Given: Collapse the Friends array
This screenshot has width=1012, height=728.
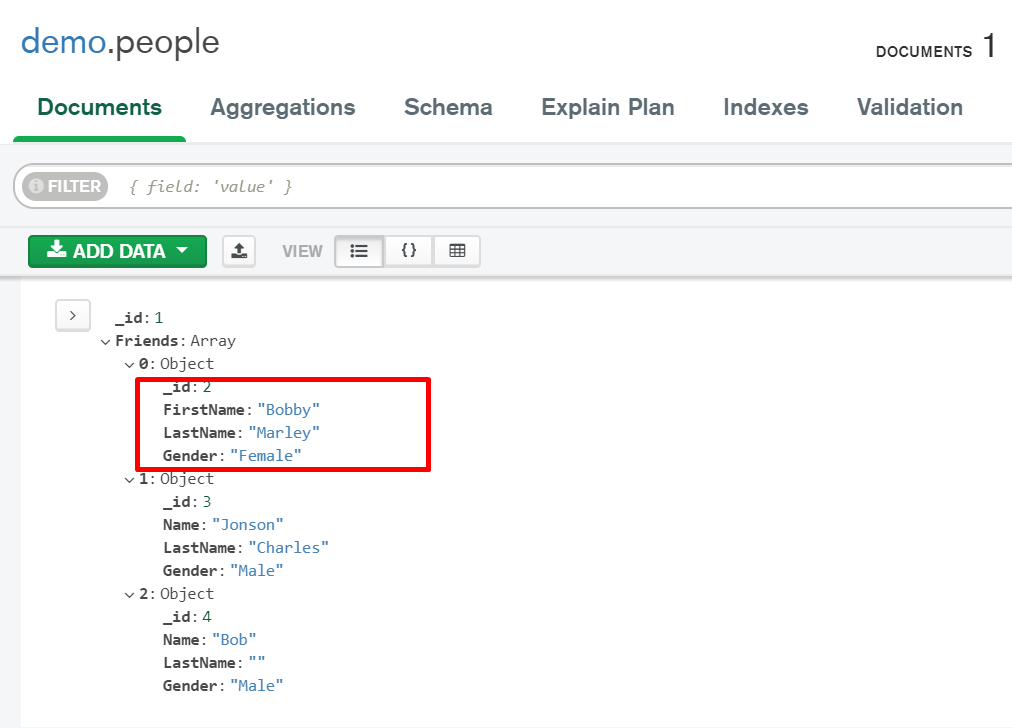Looking at the screenshot, I should coord(105,341).
